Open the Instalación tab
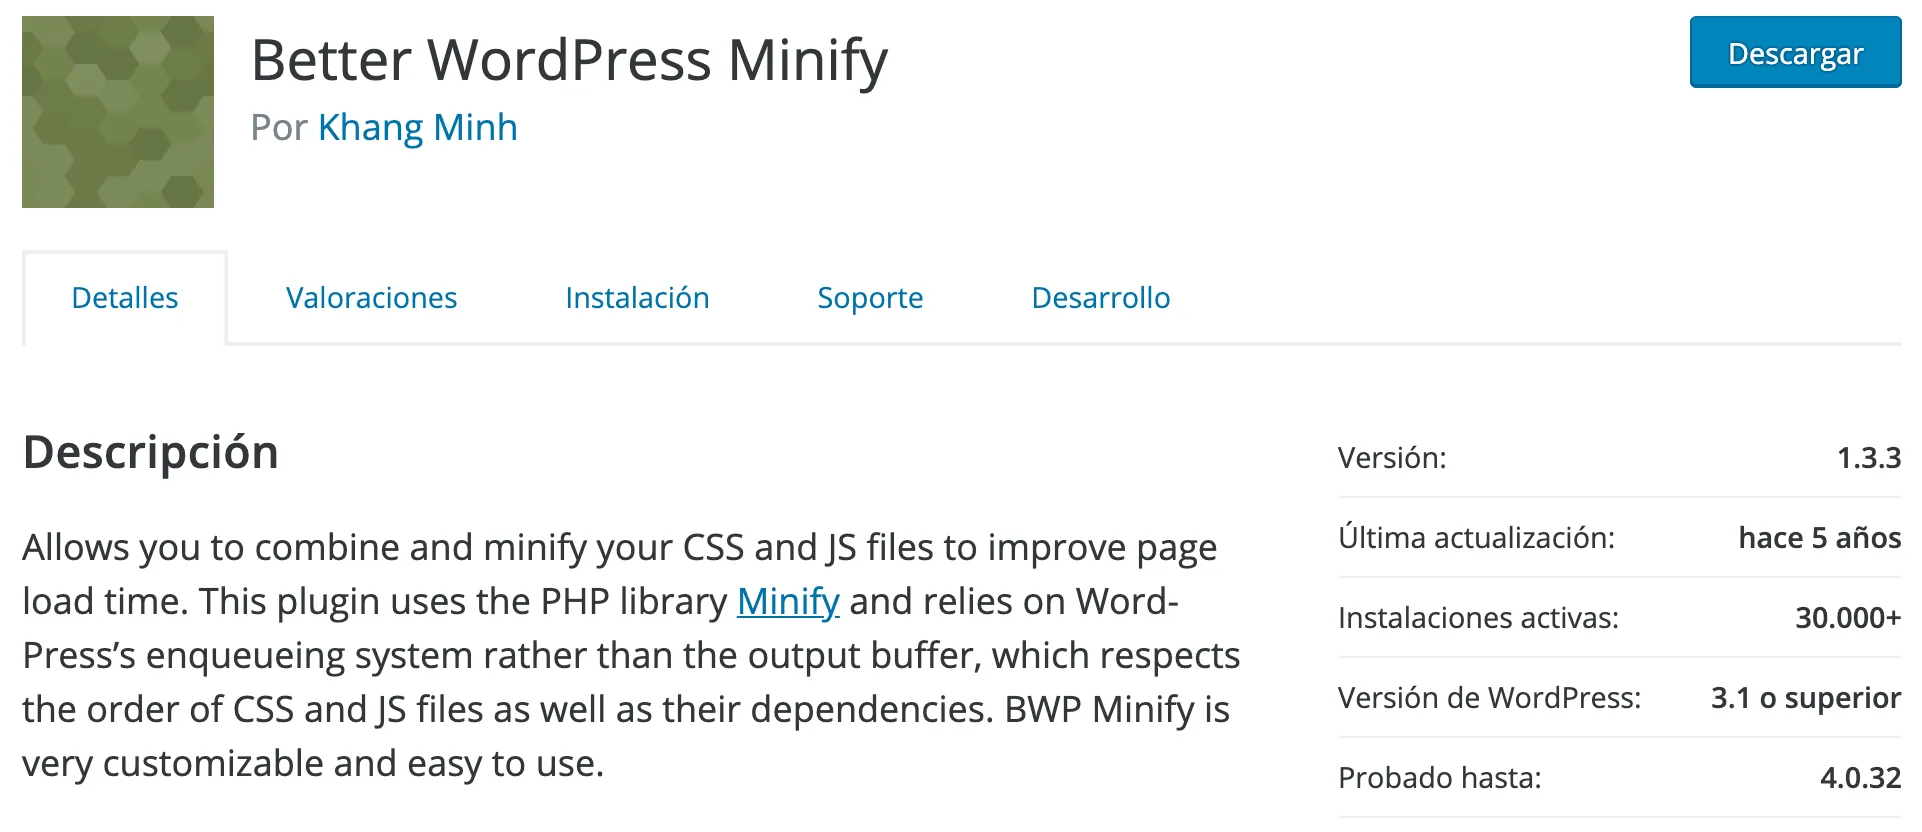The height and width of the screenshot is (832, 1922). 636,297
